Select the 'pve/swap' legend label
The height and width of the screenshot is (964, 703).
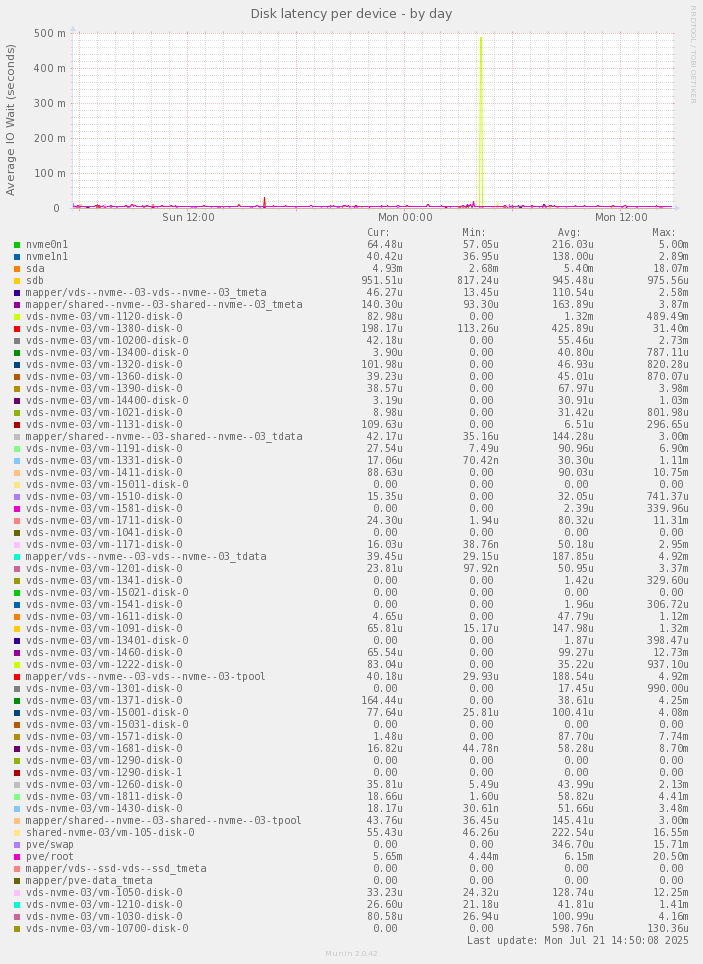tap(50, 845)
